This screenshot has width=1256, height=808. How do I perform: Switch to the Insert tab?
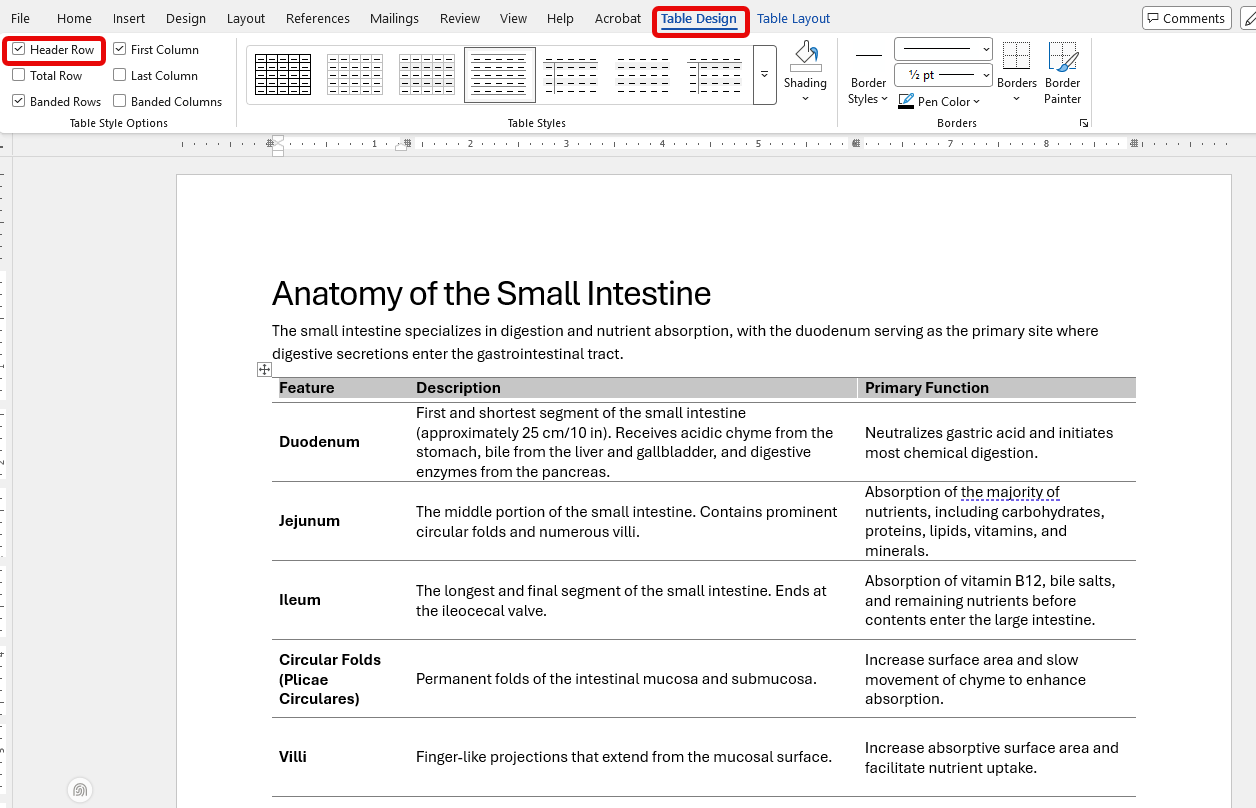click(129, 18)
